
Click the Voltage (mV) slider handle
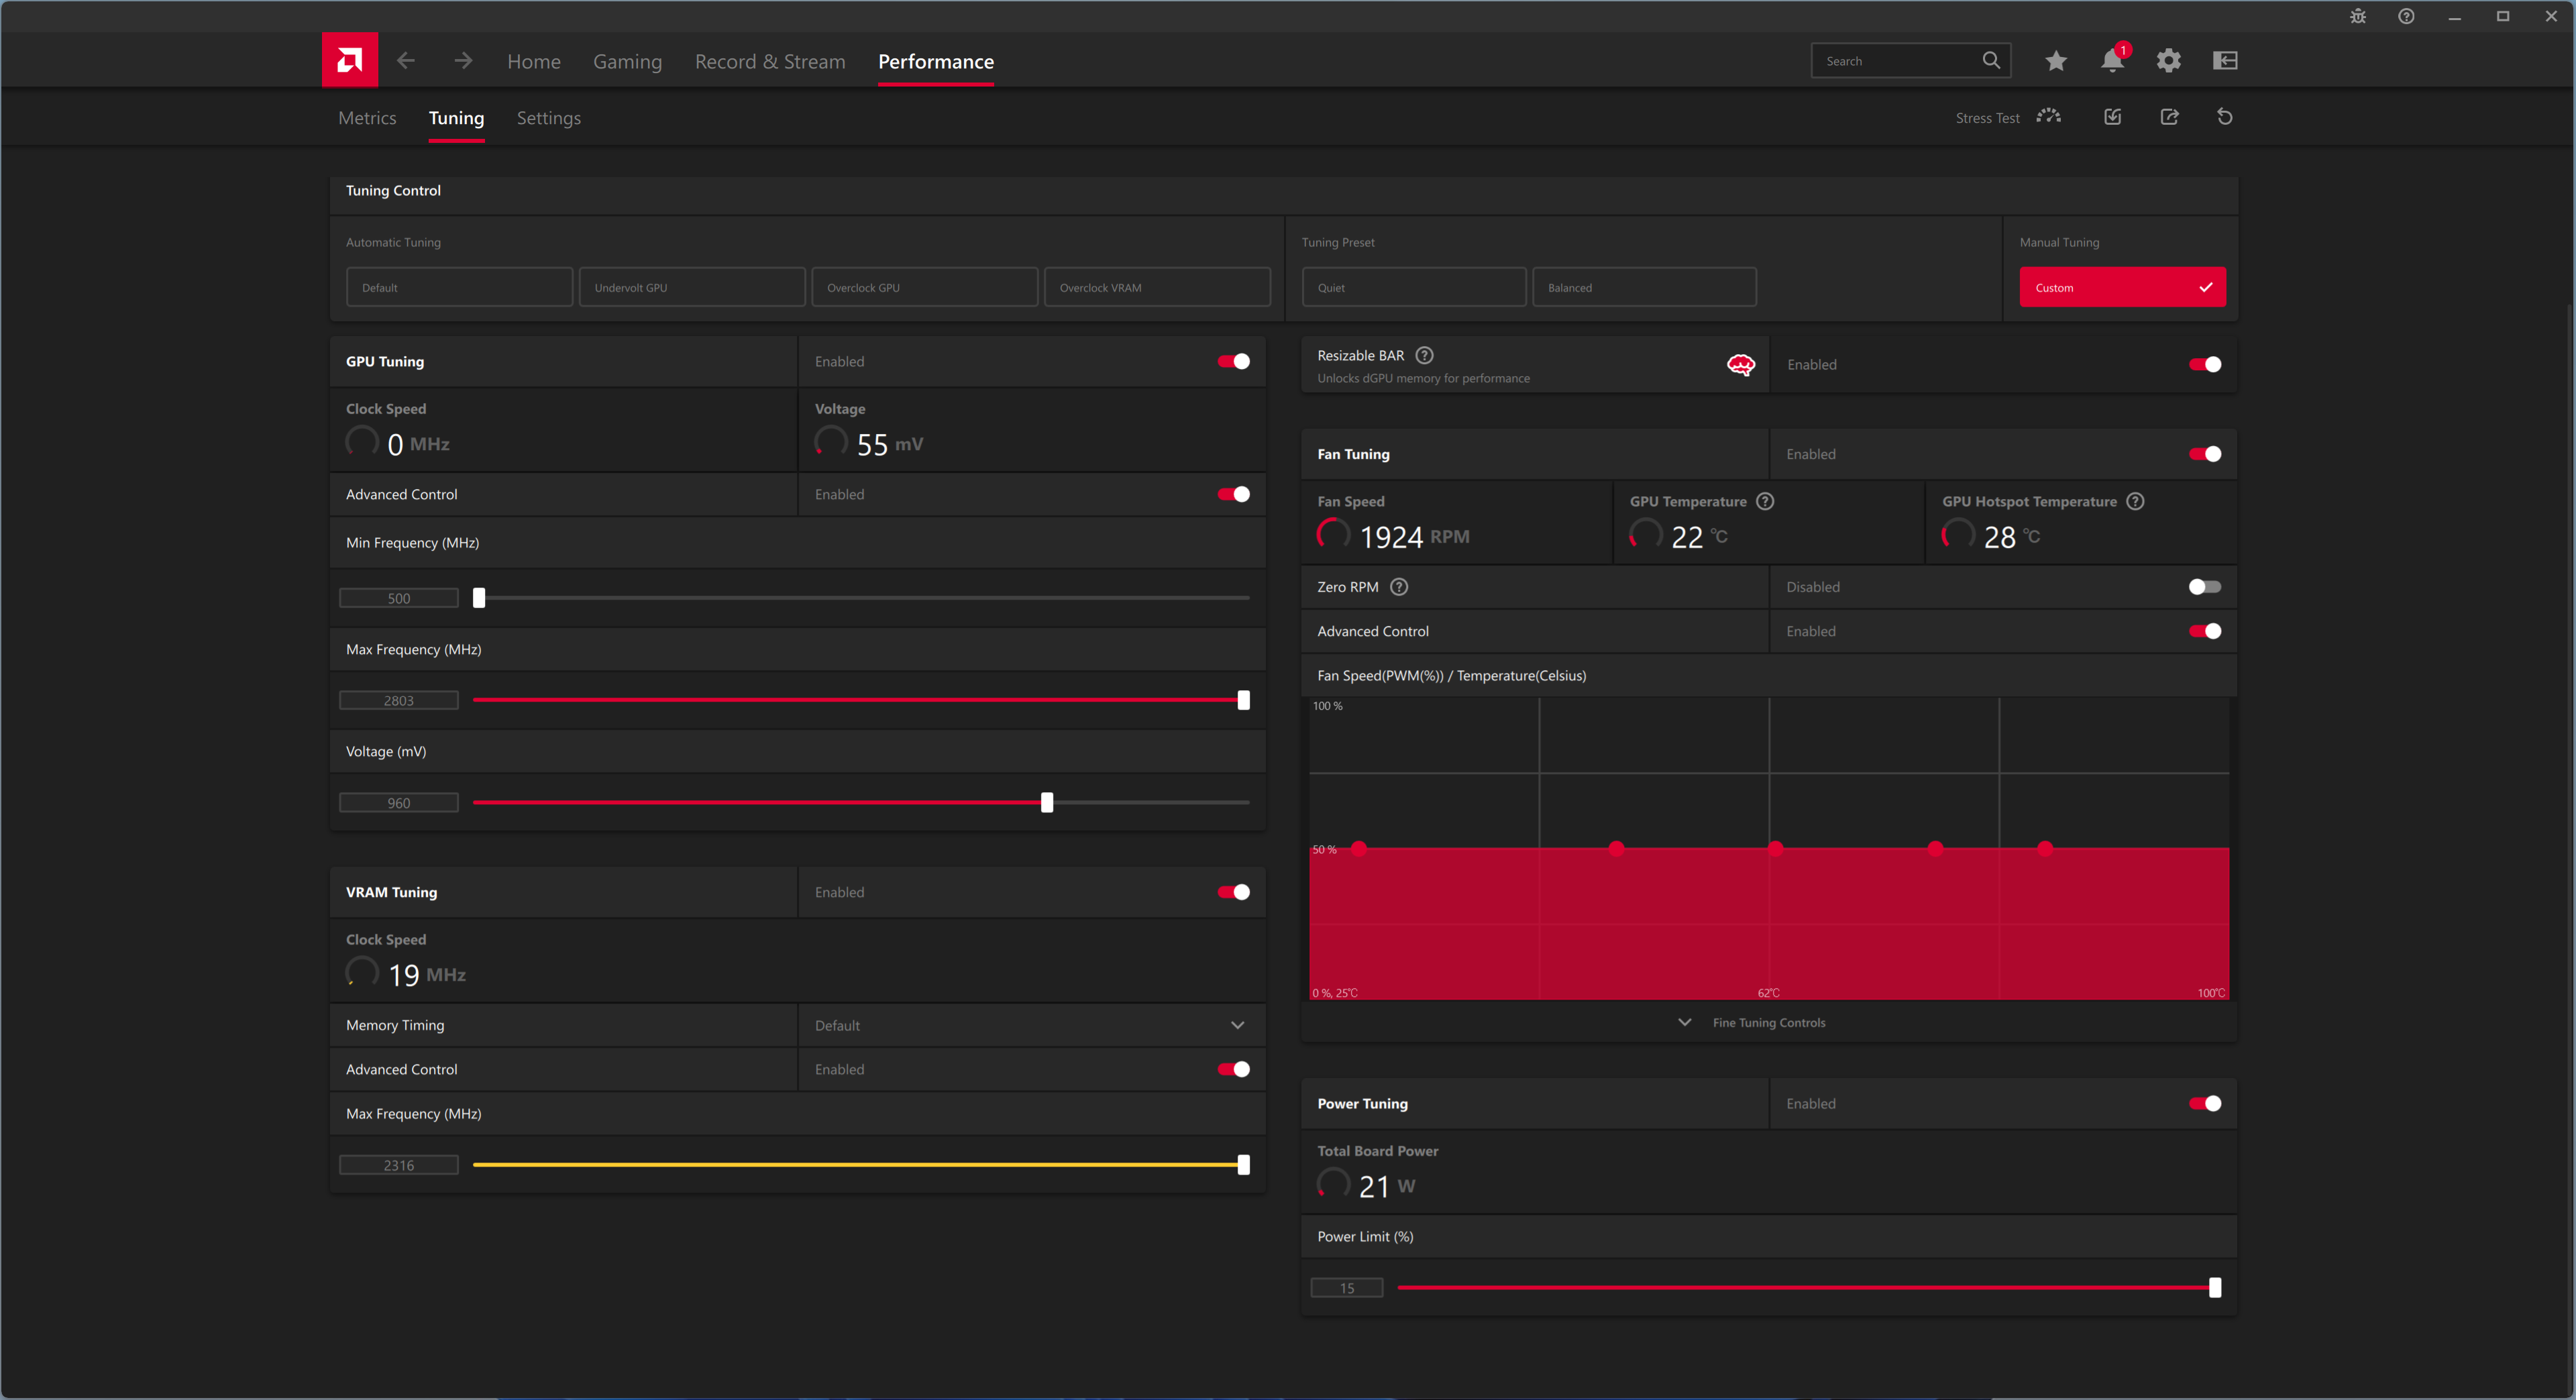coord(1046,802)
